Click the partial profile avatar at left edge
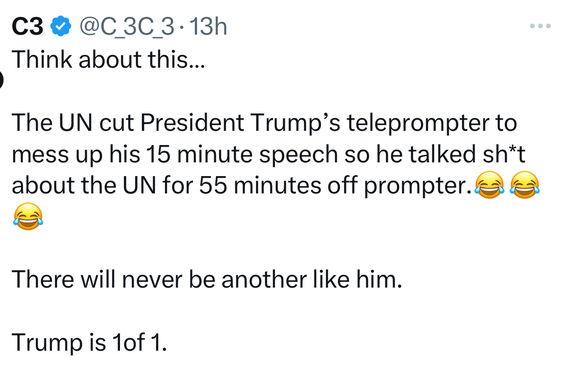 1,80
